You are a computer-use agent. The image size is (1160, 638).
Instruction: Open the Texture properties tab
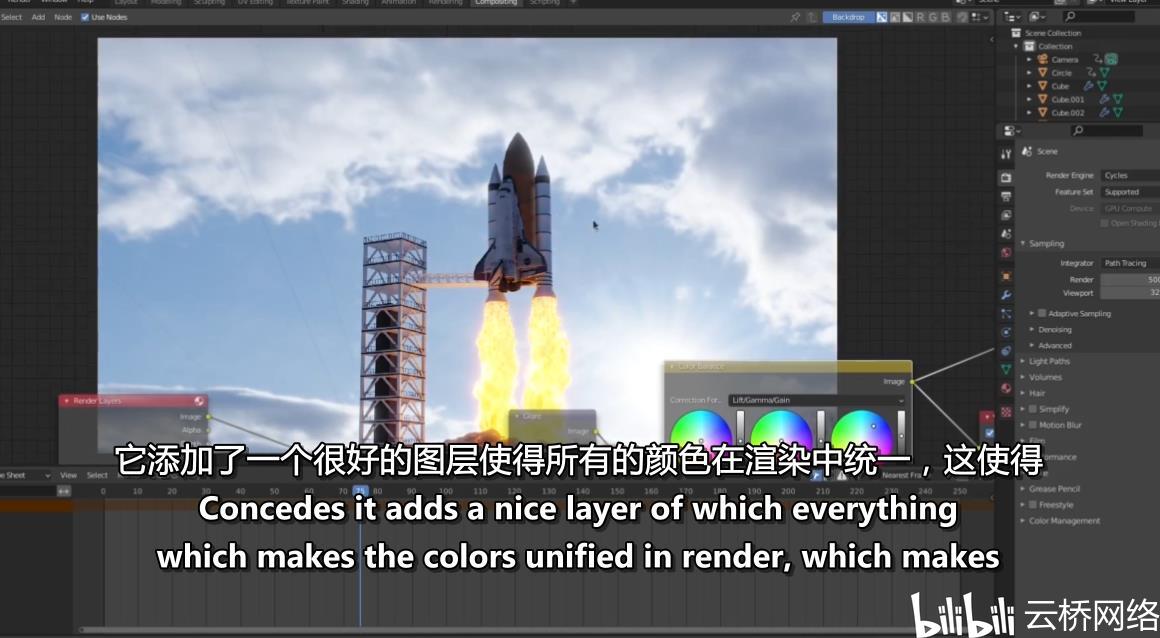tap(1005, 411)
